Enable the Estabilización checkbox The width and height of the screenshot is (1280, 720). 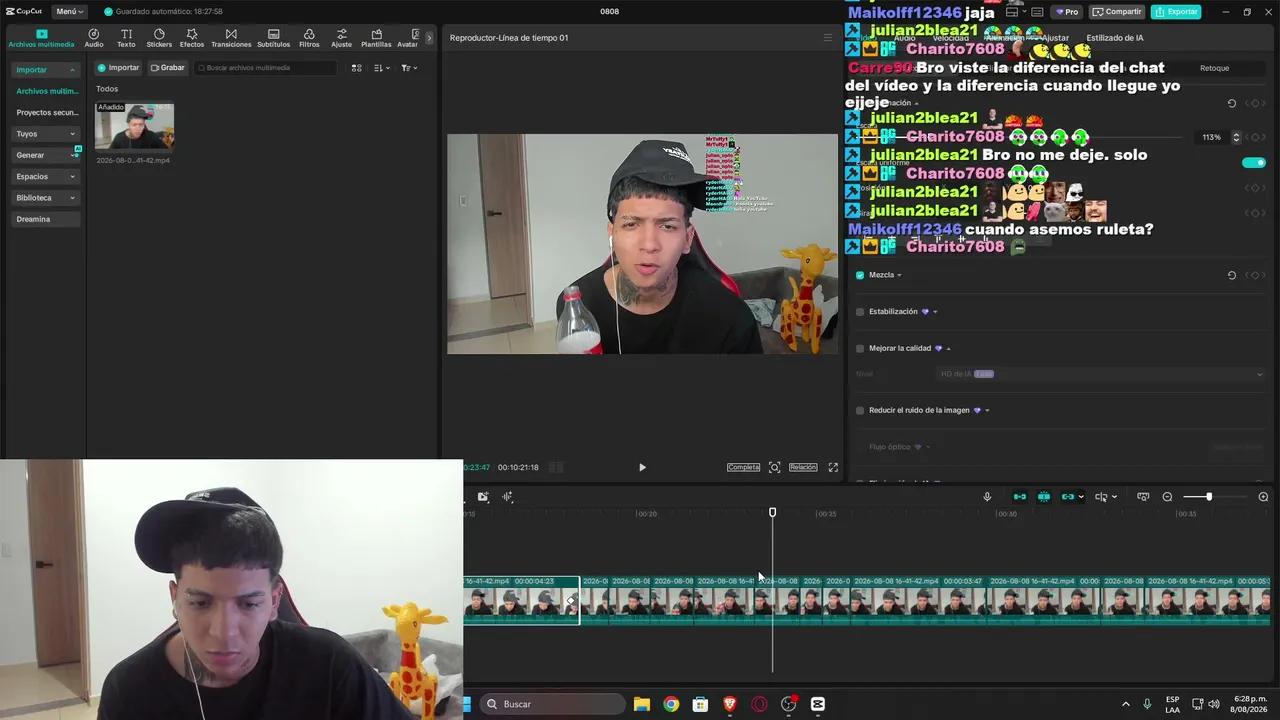[860, 312]
